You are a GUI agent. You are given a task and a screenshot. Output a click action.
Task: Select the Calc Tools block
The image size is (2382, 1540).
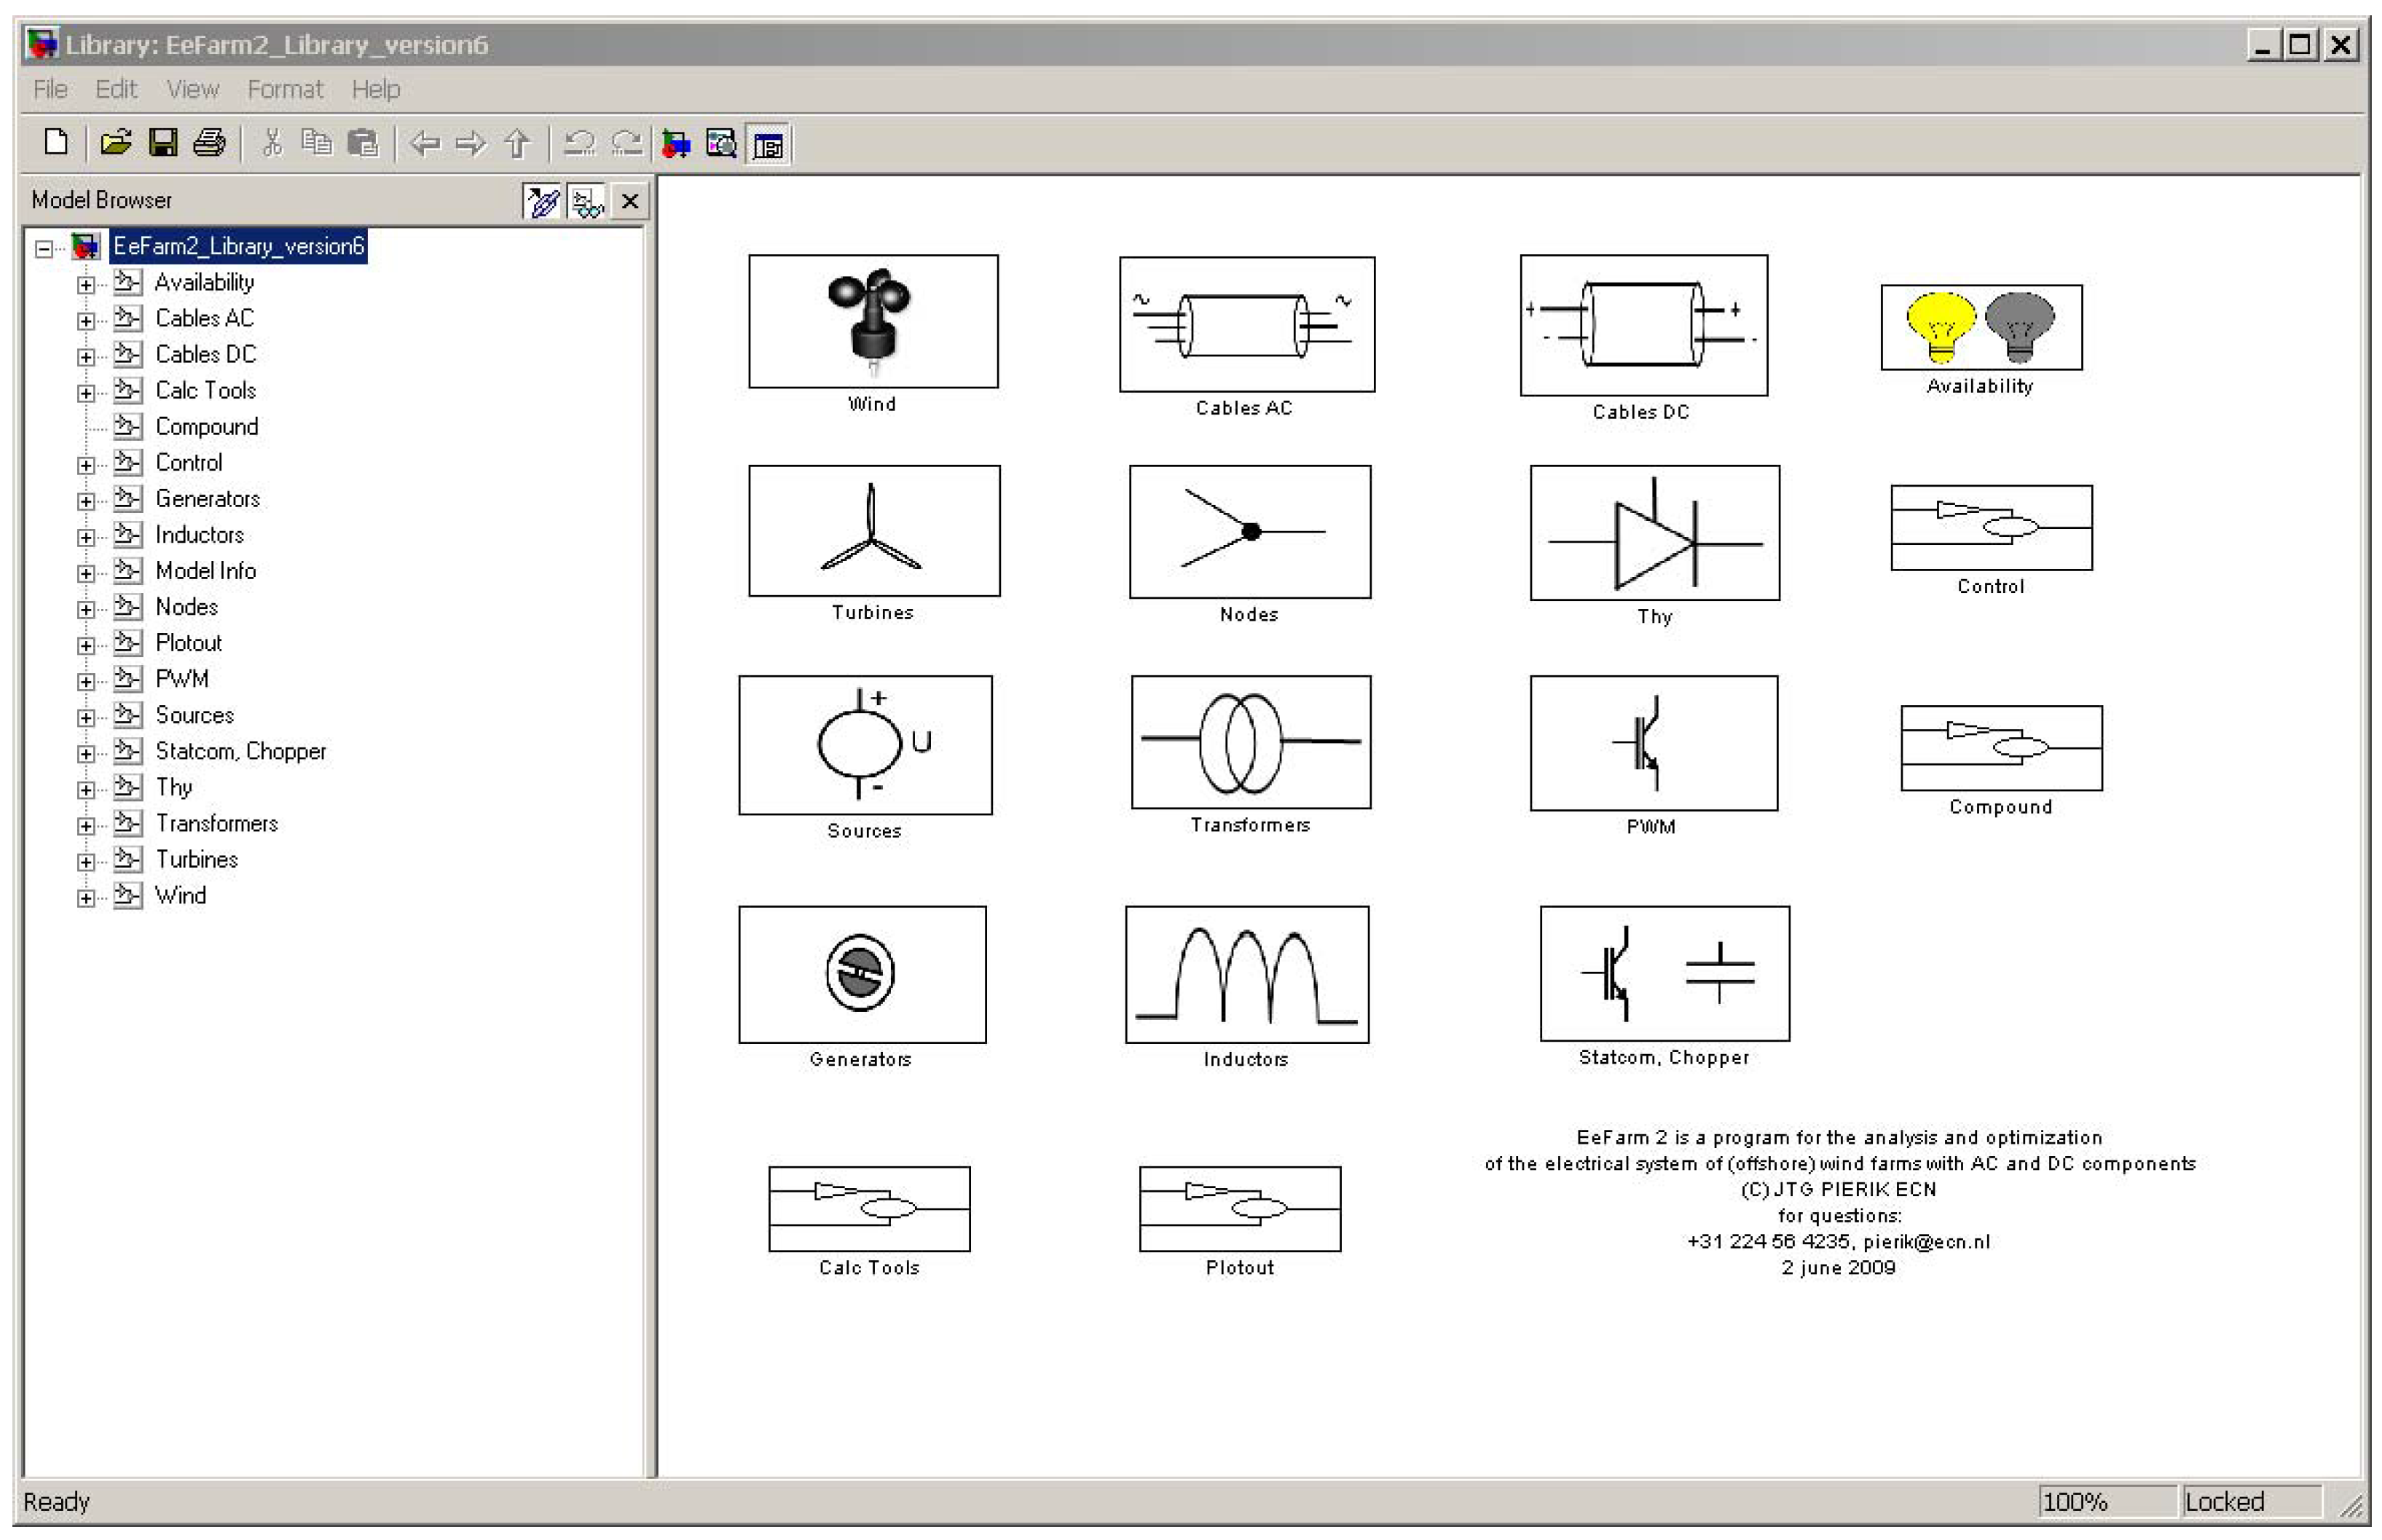coord(869,1209)
